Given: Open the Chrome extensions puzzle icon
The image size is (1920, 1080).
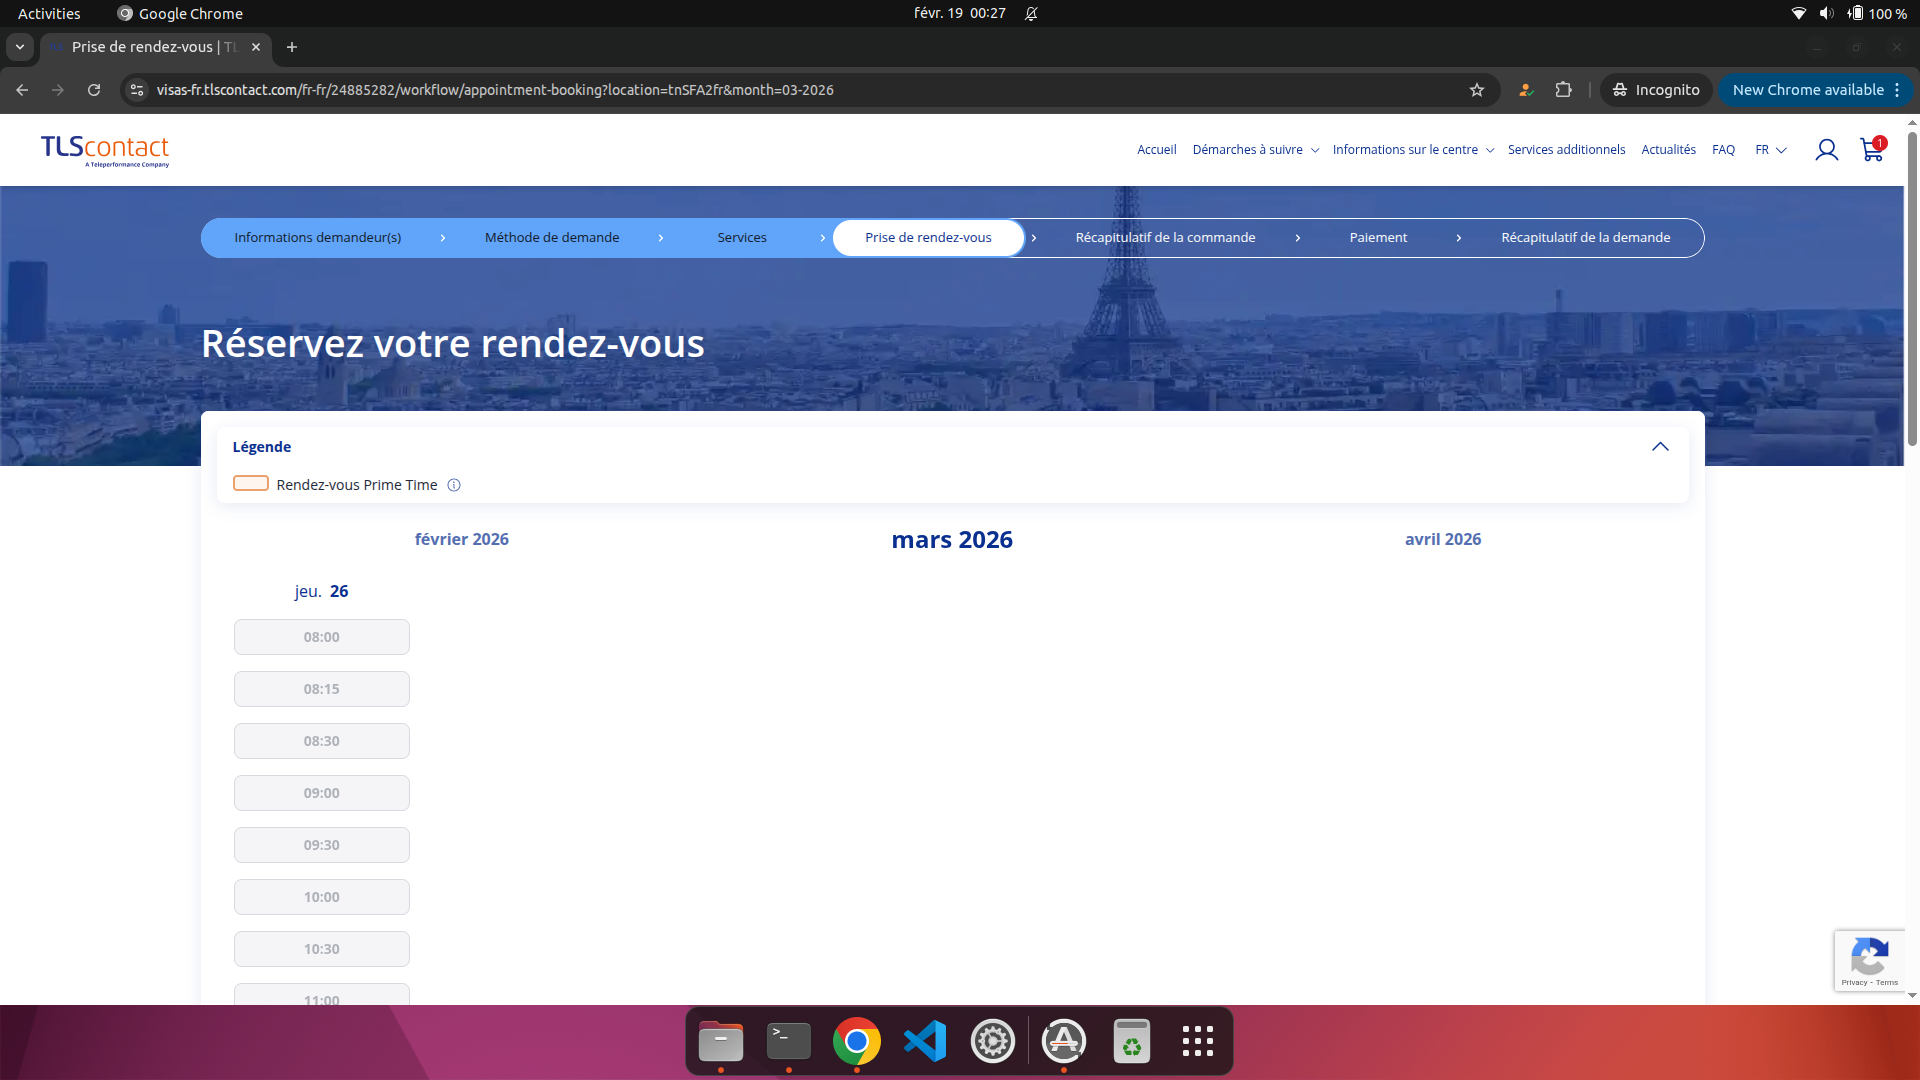Looking at the screenshot, I should pos(1564,90).
